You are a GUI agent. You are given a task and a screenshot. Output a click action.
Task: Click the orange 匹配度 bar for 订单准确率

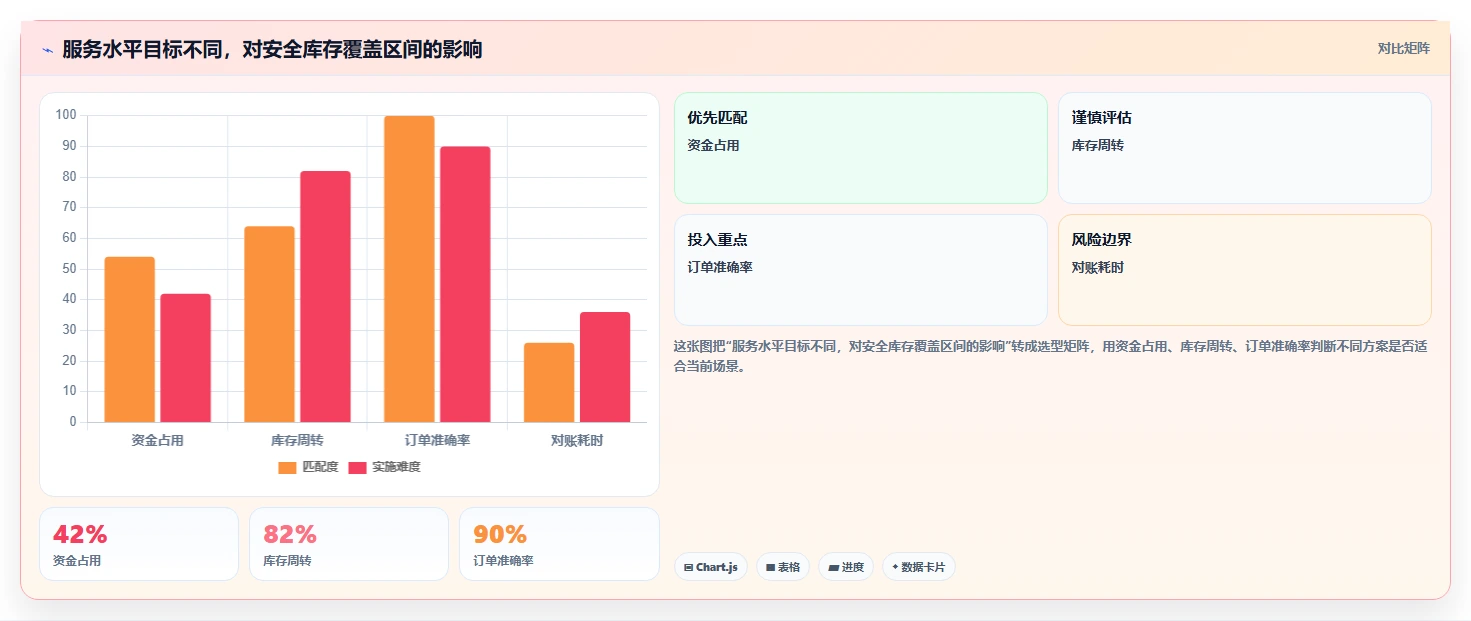point(410,269)
